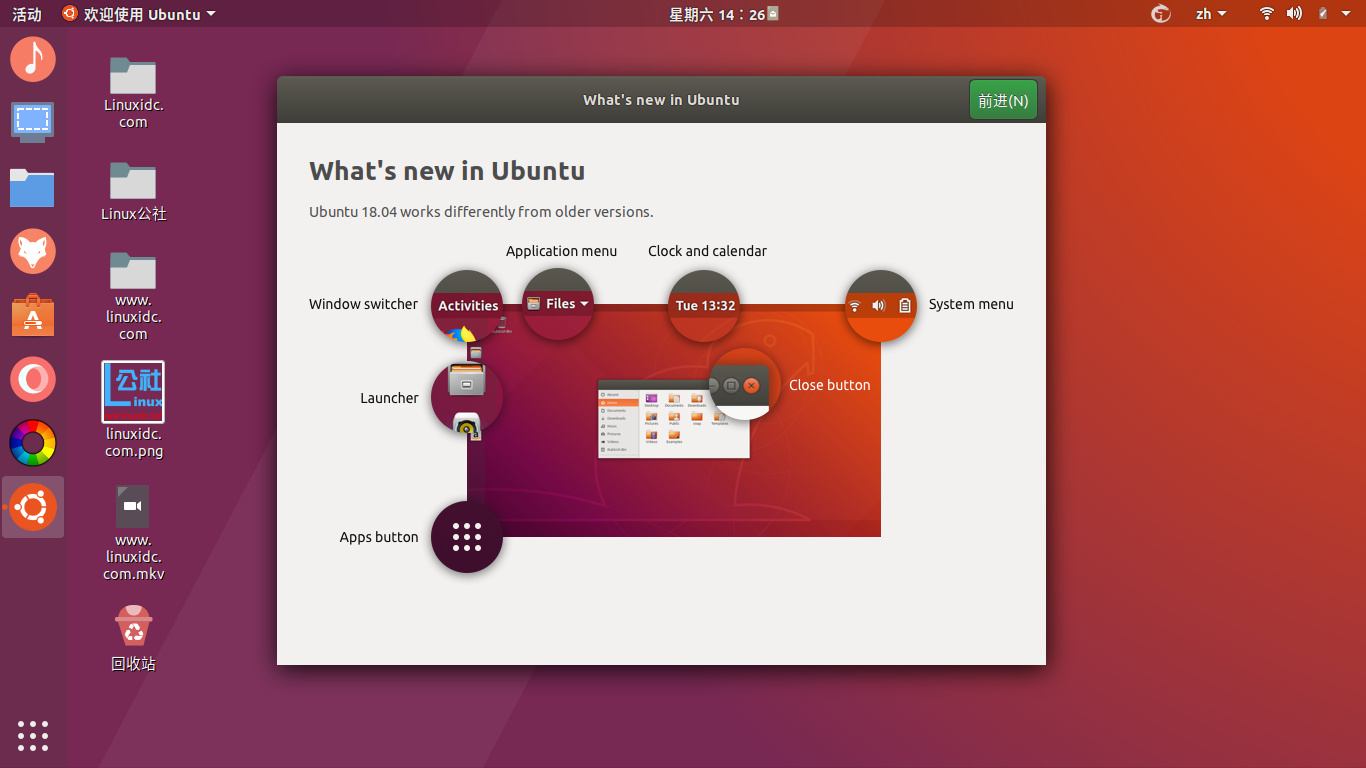Click the fcitx input method icon in top bar
This screenshot has width=1366, height=768.
coord(1160,14)
